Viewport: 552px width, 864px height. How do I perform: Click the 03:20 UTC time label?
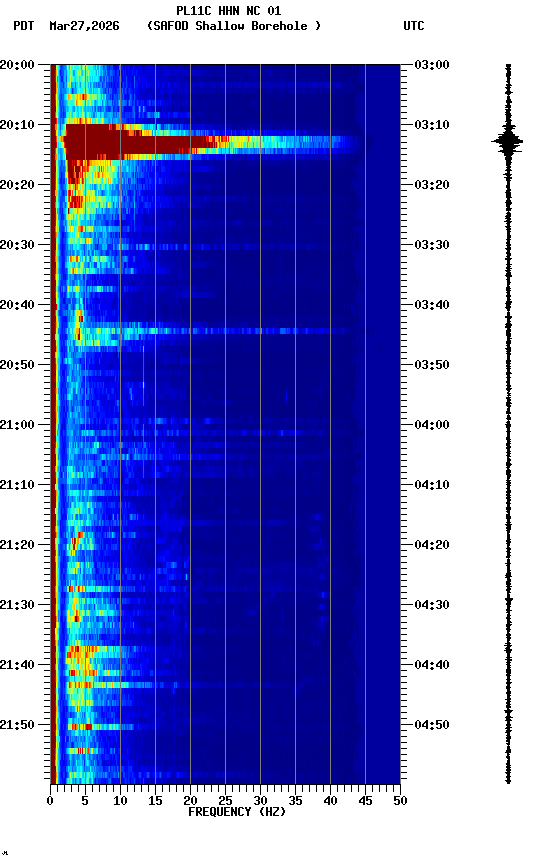pyautogui.click(x=432, y=185)
